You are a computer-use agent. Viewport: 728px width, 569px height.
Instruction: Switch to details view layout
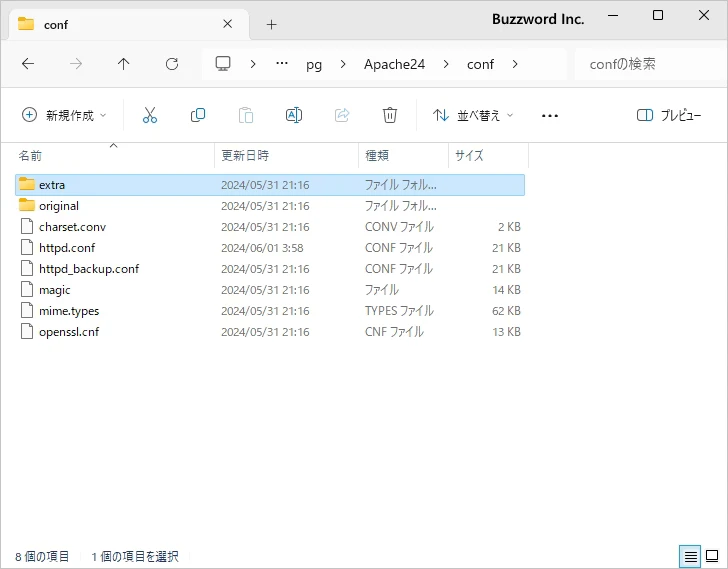pyautogui.click(x=690, y=556)
